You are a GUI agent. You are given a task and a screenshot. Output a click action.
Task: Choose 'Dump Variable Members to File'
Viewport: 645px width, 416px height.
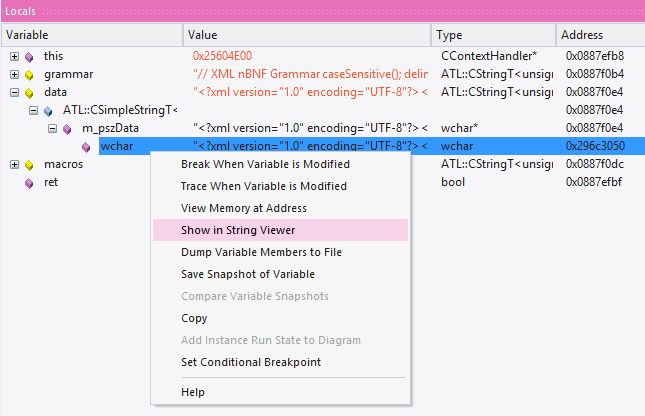[x=261, y=252]
